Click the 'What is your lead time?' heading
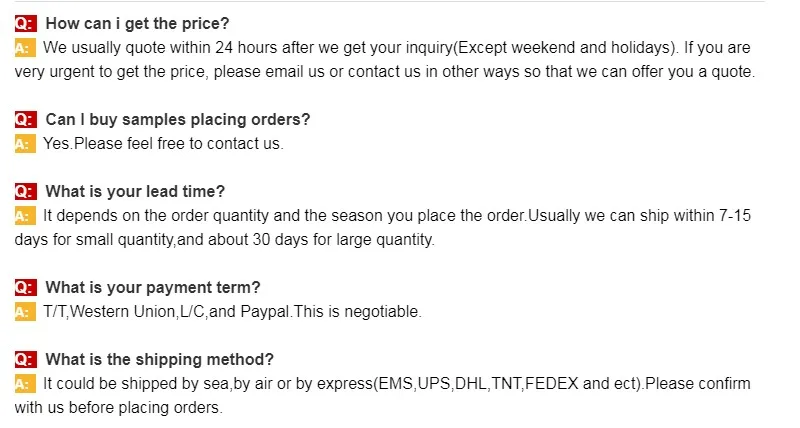 [x=135, y=191]
